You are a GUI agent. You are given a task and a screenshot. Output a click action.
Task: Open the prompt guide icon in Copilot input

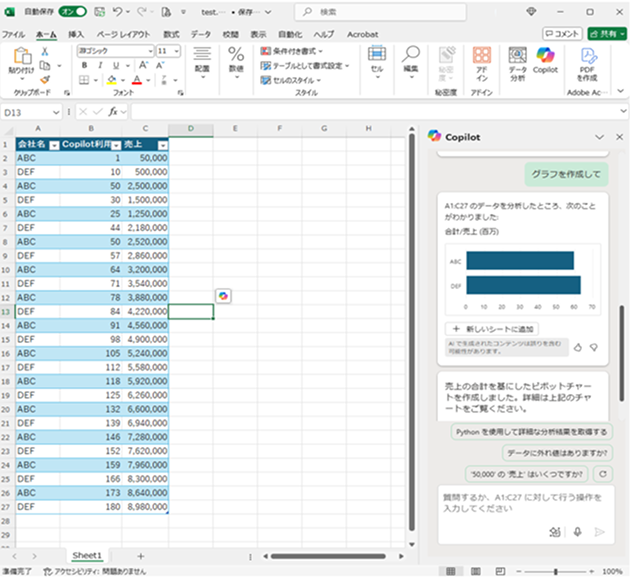tap(555, 532)
